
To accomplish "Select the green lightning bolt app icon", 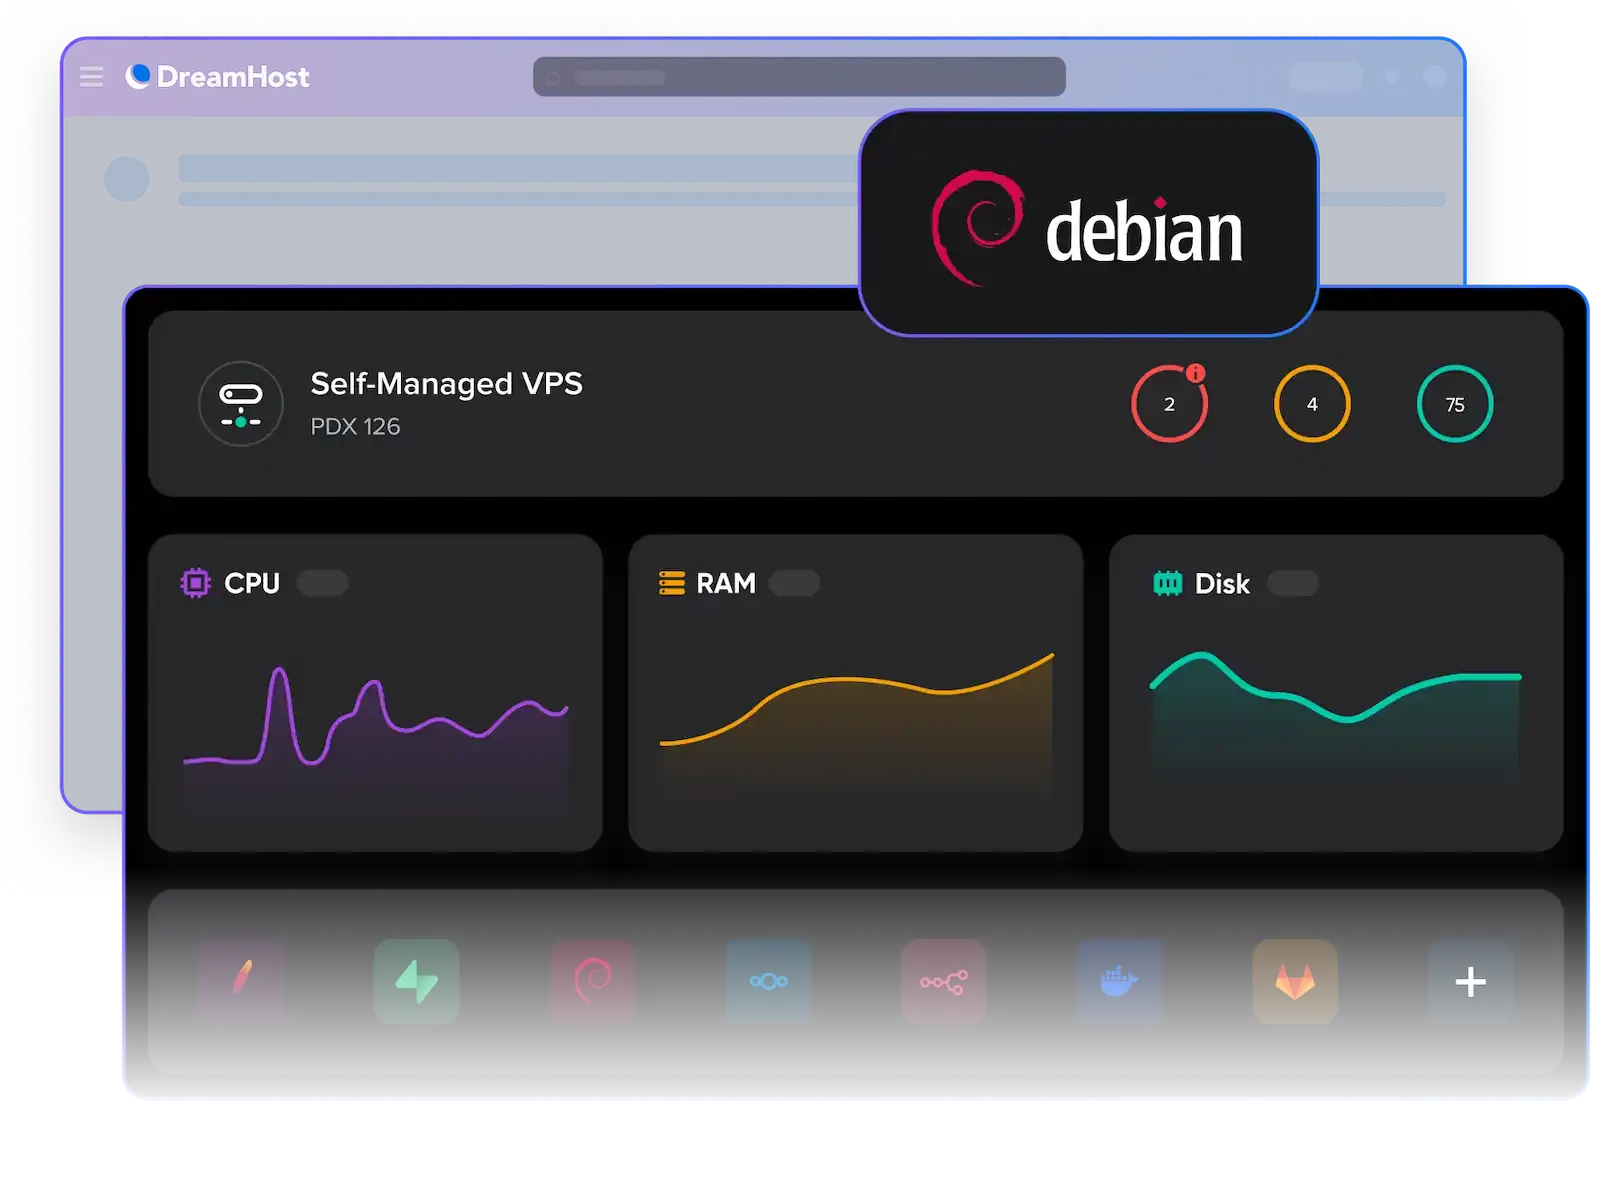I will [417, 981].
